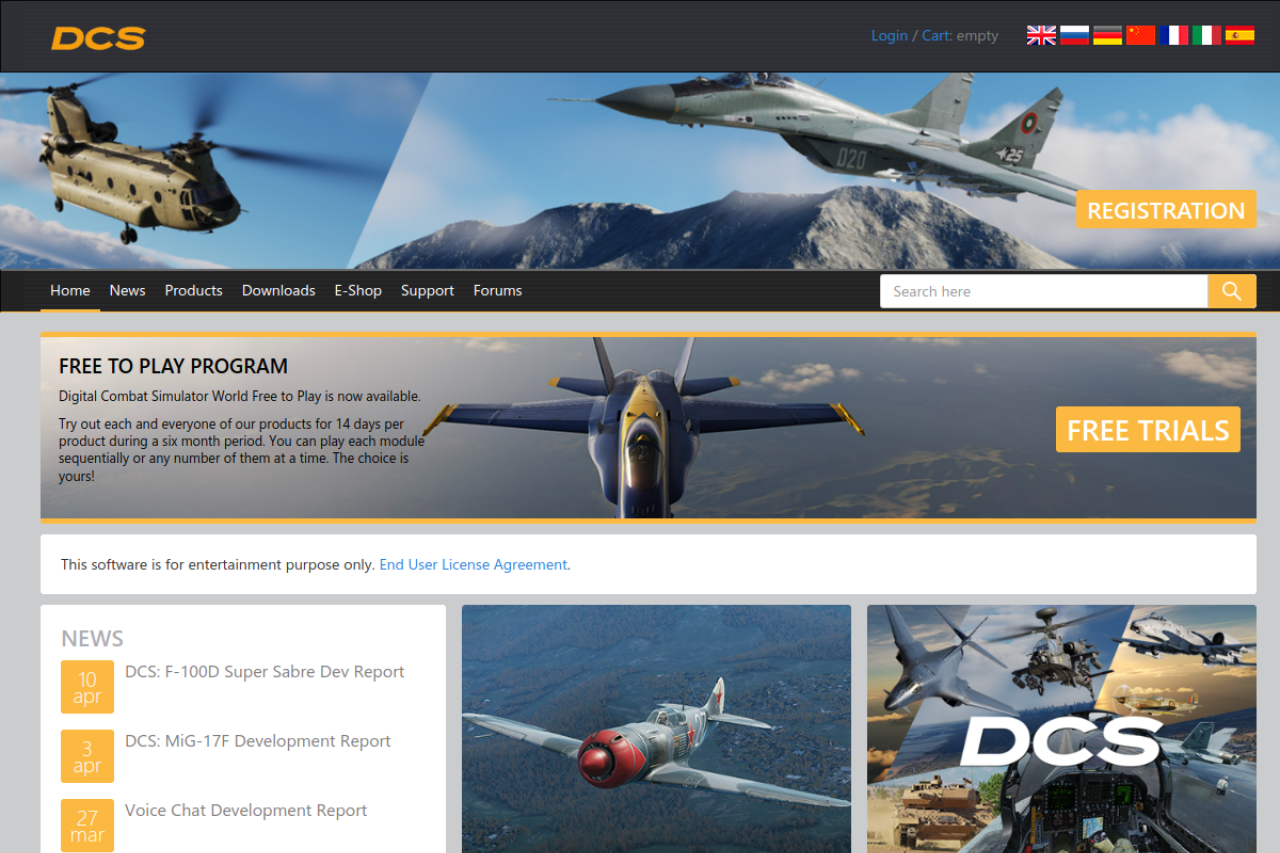Open F-100D Super Sabre Dev Report article
The width and height of the screenshot is (1280, 853).
pos(264,672)
